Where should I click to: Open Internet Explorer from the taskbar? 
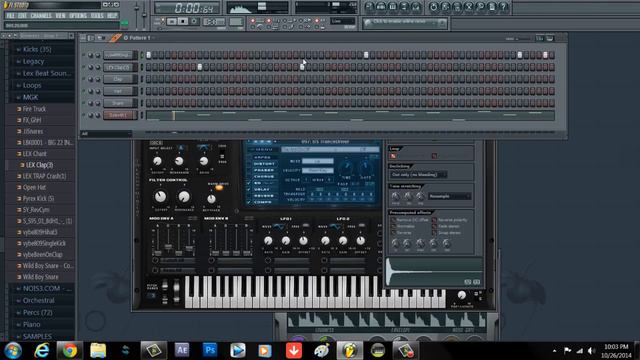click(x=42, y=351)
